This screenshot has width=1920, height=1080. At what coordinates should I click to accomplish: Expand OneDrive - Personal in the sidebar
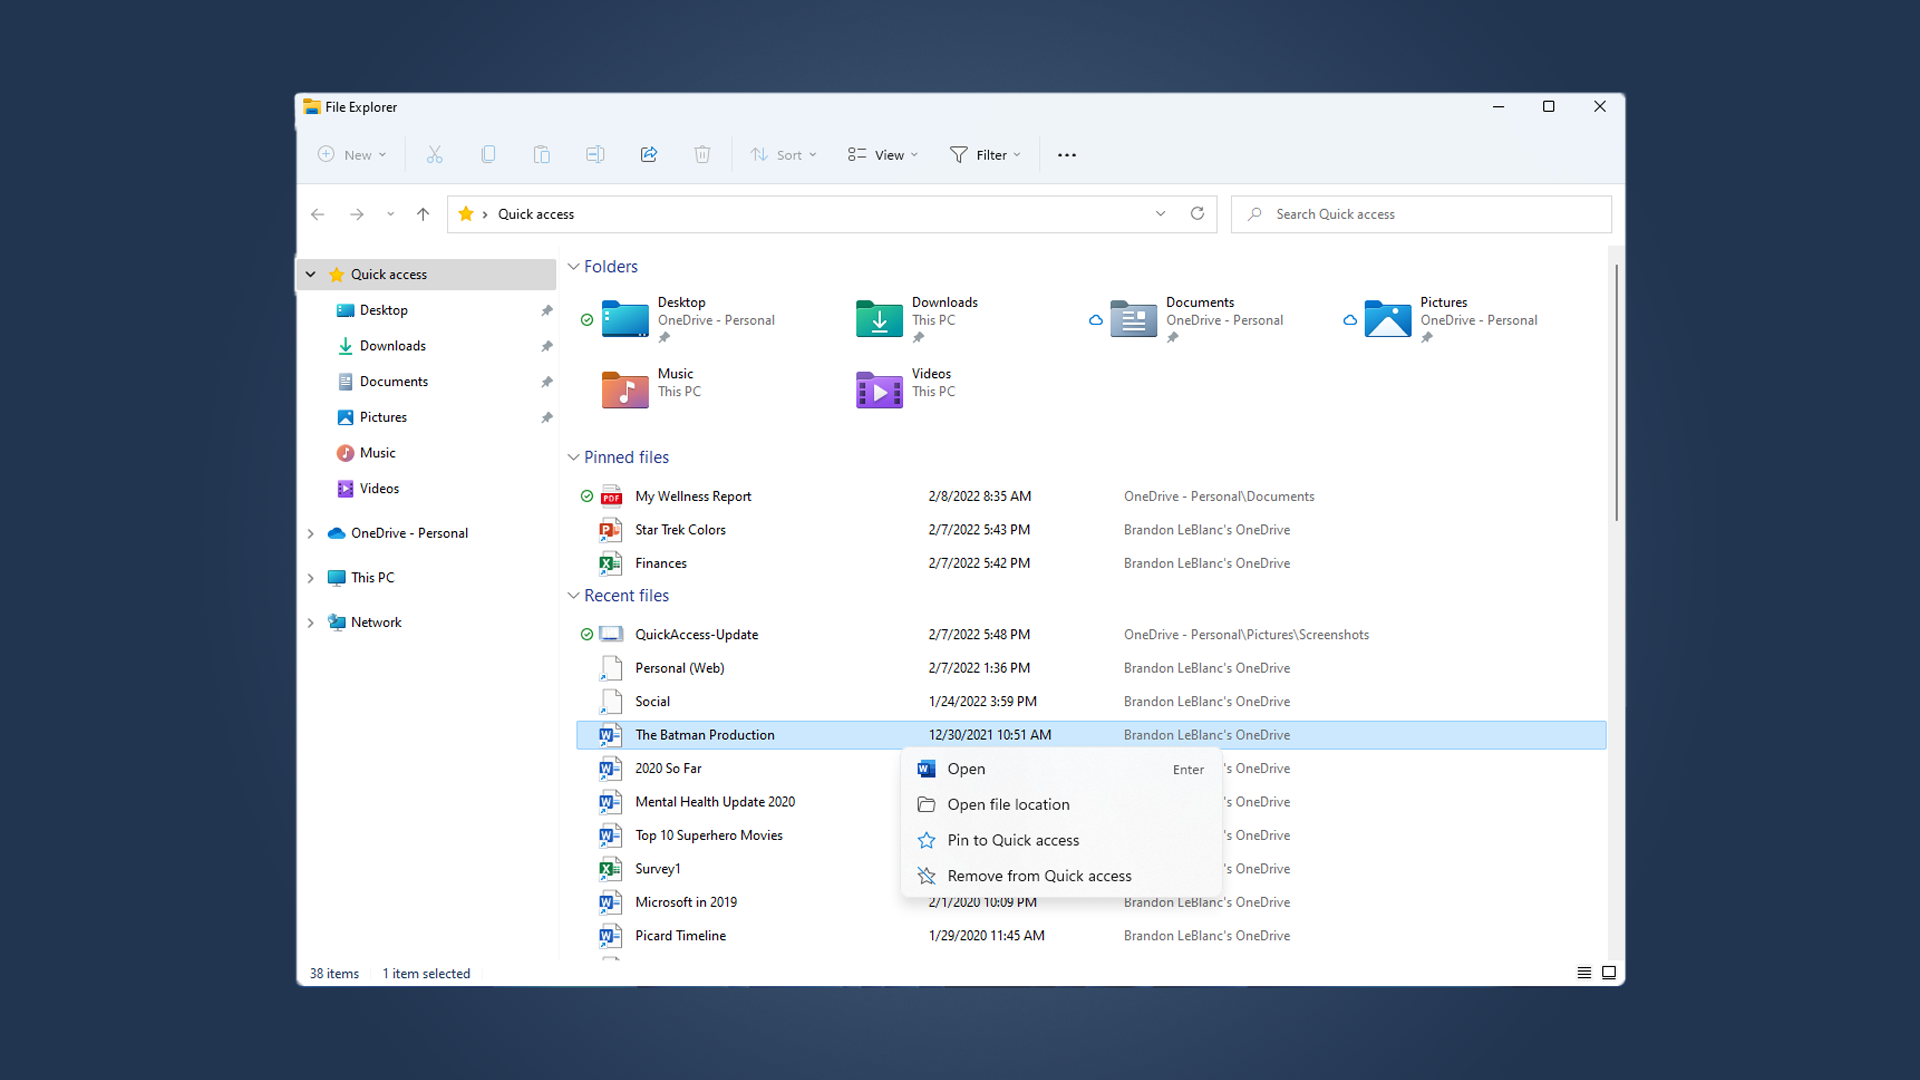tap(310, 533)
